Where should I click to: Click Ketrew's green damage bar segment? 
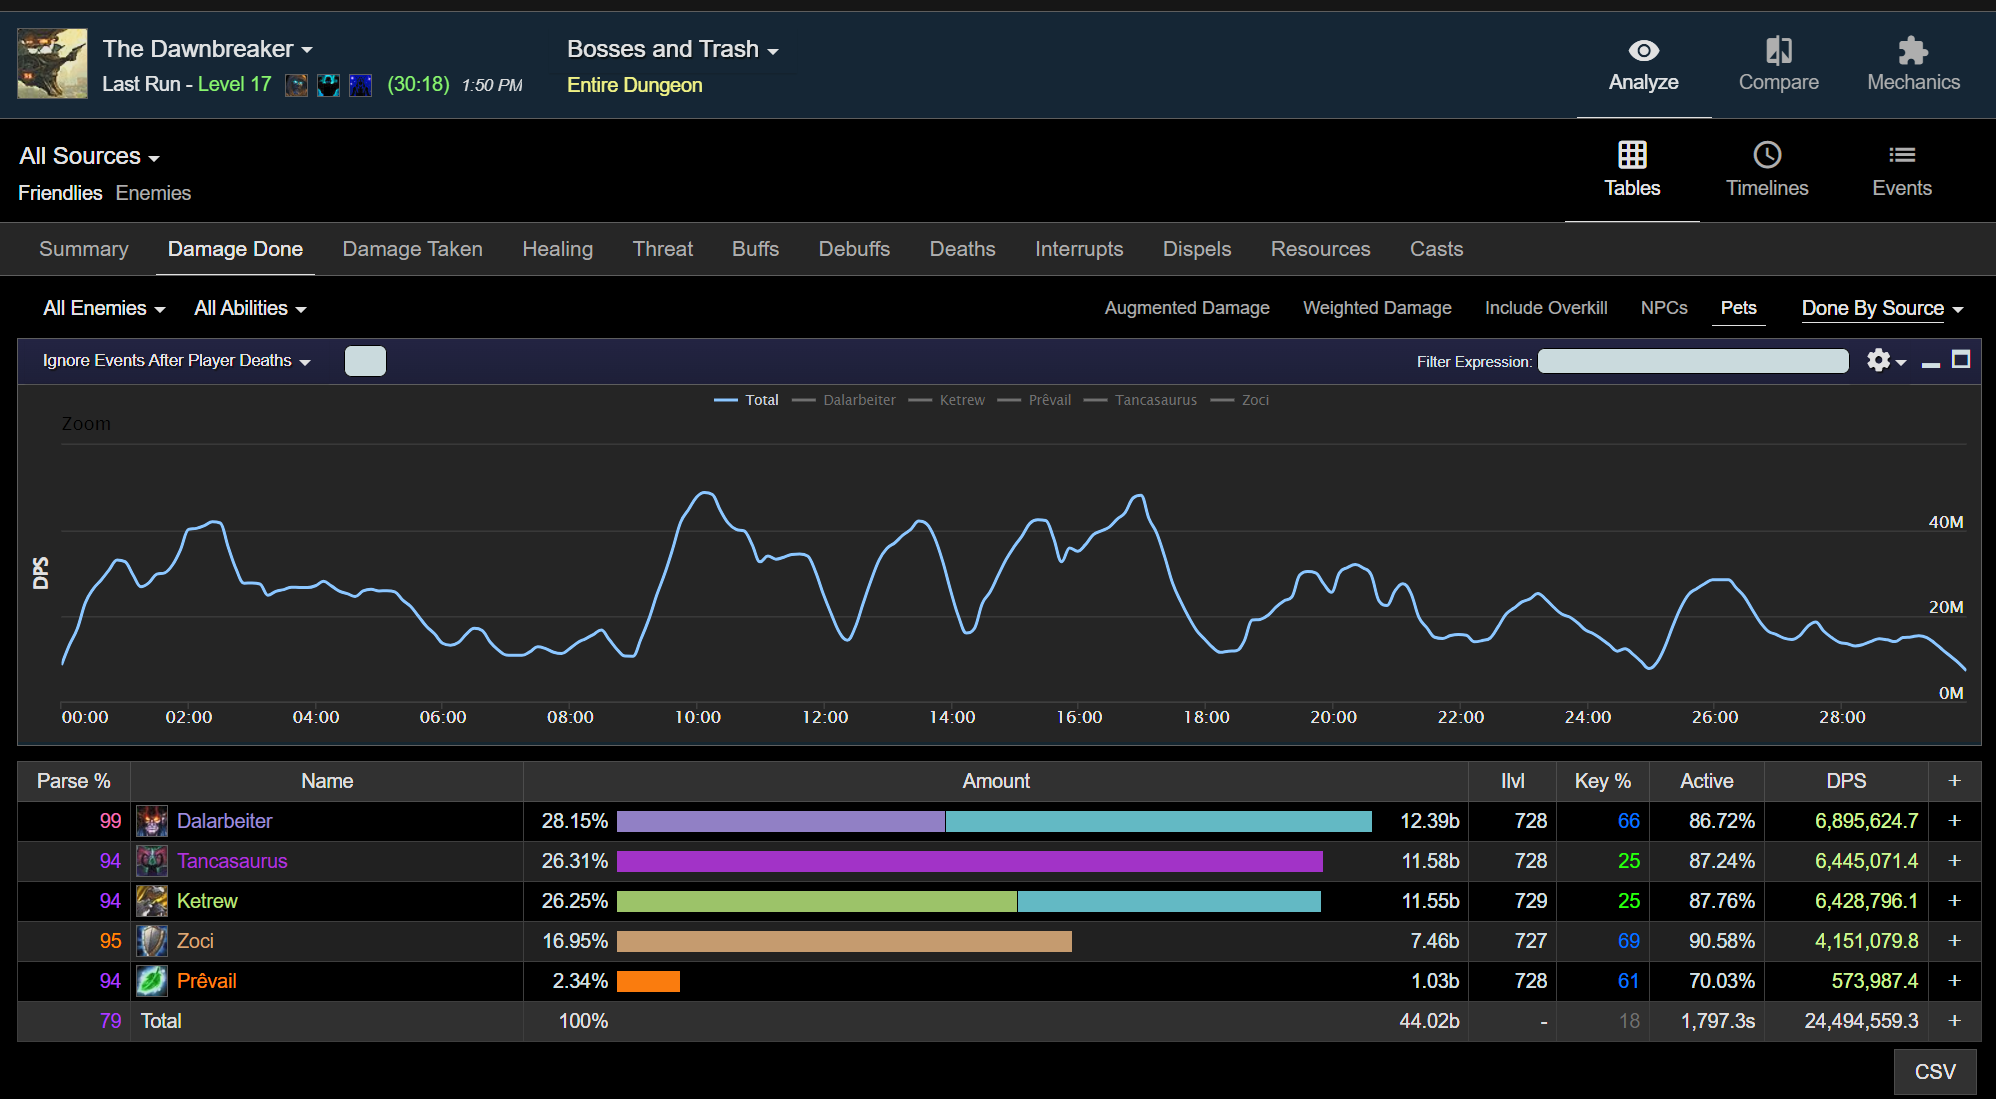click(816, 901)
